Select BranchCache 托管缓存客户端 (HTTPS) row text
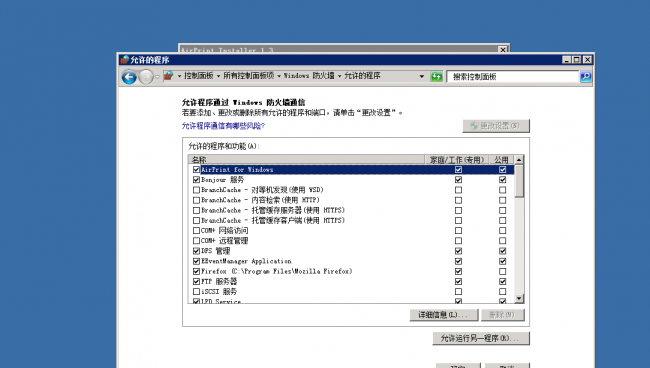The width and height of the screenshot is (650, 368). pos(273,220)
